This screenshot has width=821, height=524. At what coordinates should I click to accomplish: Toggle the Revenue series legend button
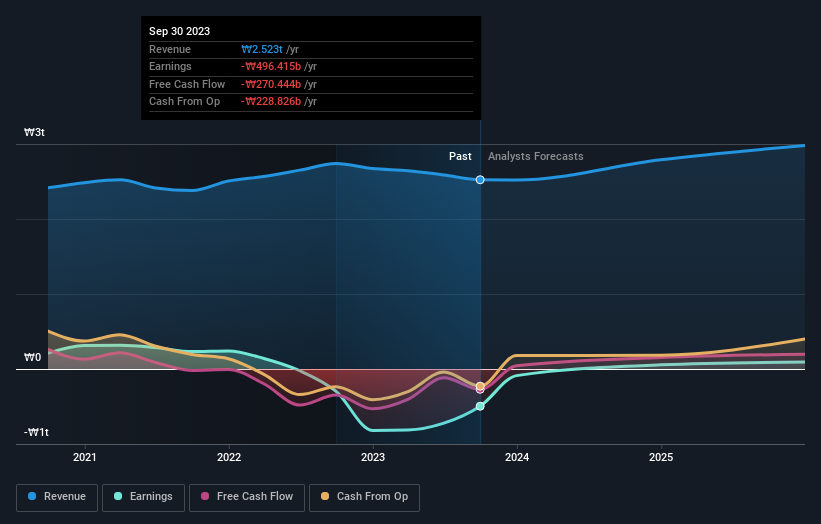pos(57,497)
